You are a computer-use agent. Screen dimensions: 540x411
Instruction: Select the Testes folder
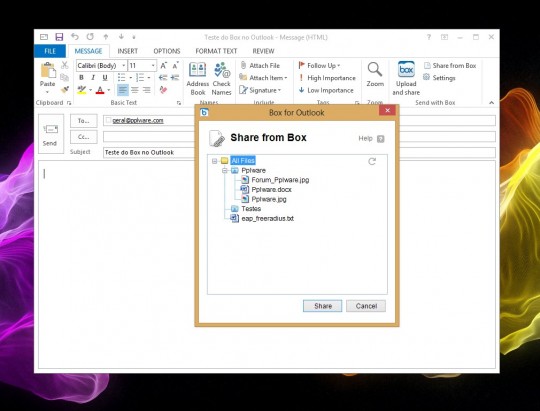coord(251,209)
